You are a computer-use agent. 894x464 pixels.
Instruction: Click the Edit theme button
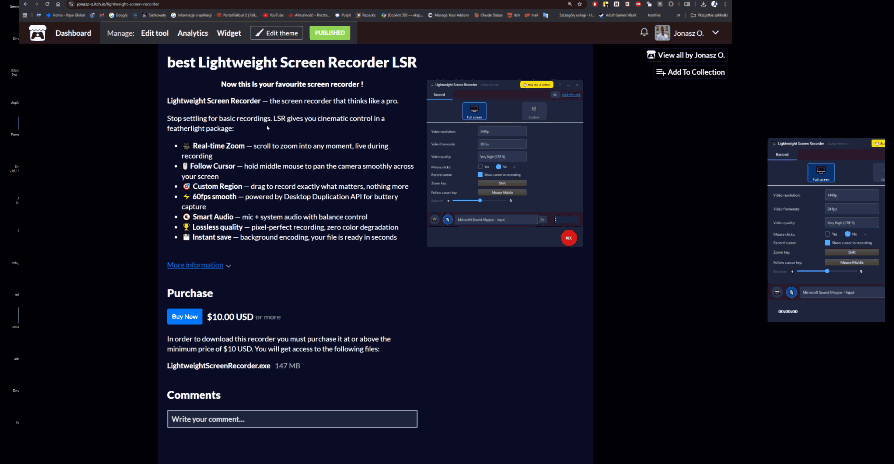pos(277,33)
